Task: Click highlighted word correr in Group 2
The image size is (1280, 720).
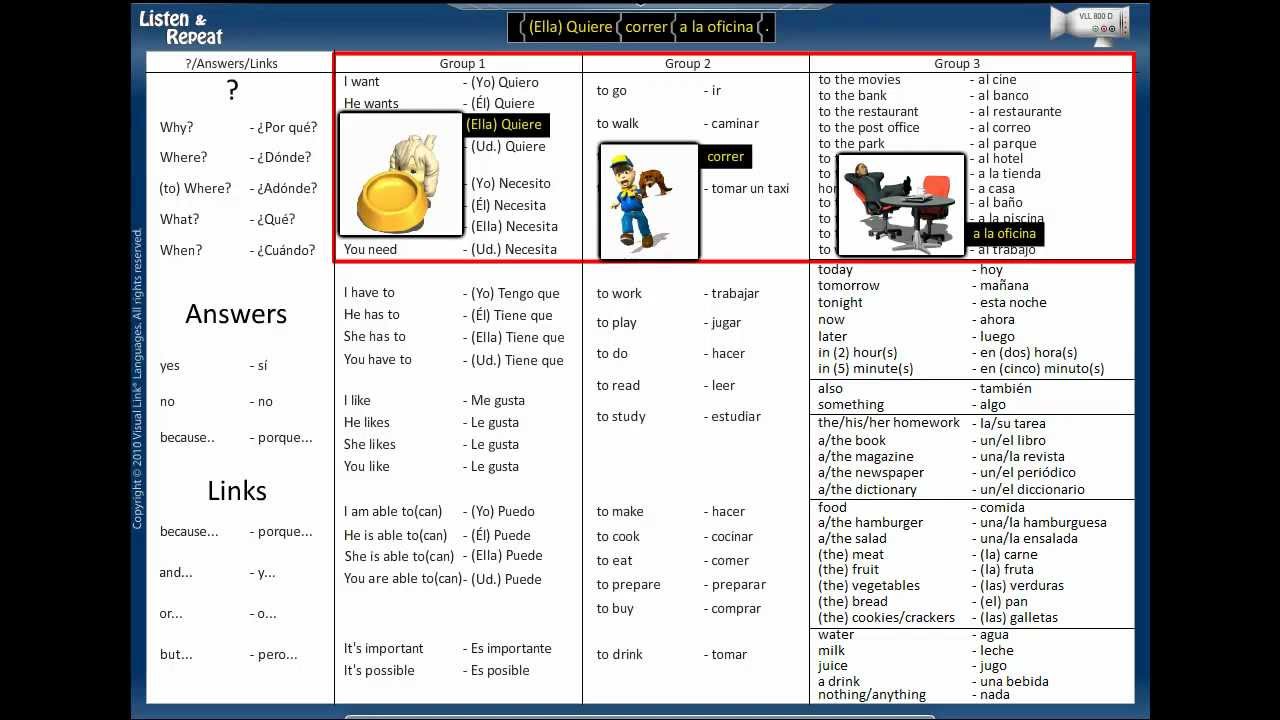Action: (725, 156)
